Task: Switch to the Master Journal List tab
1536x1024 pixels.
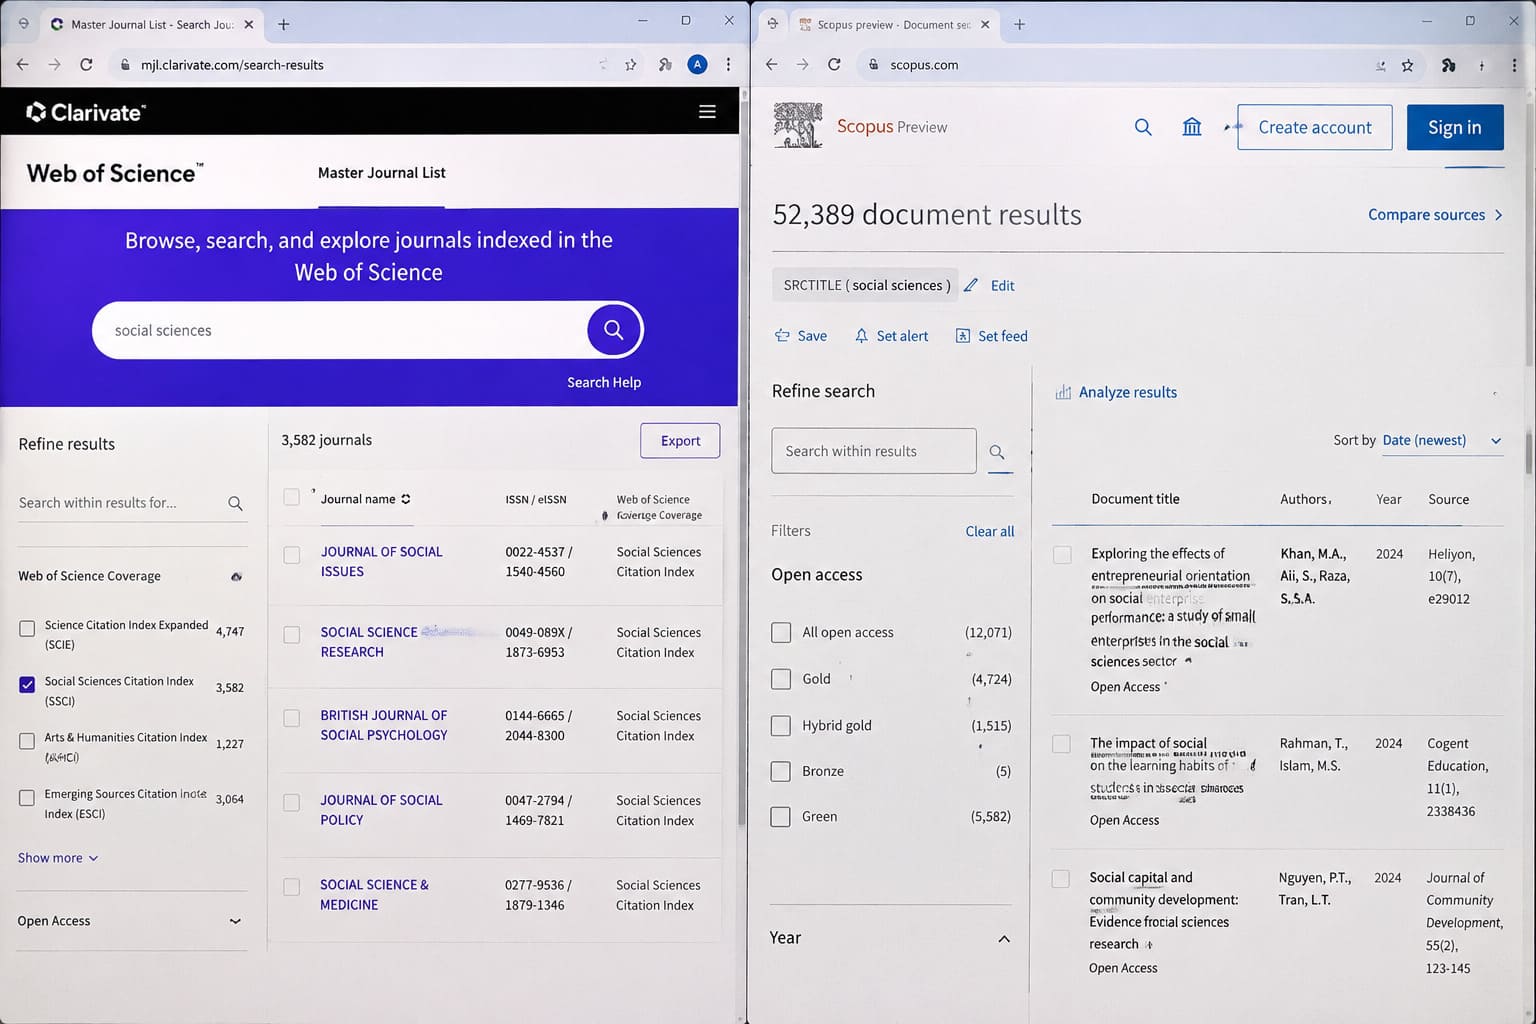Action: tap(381, 173)
